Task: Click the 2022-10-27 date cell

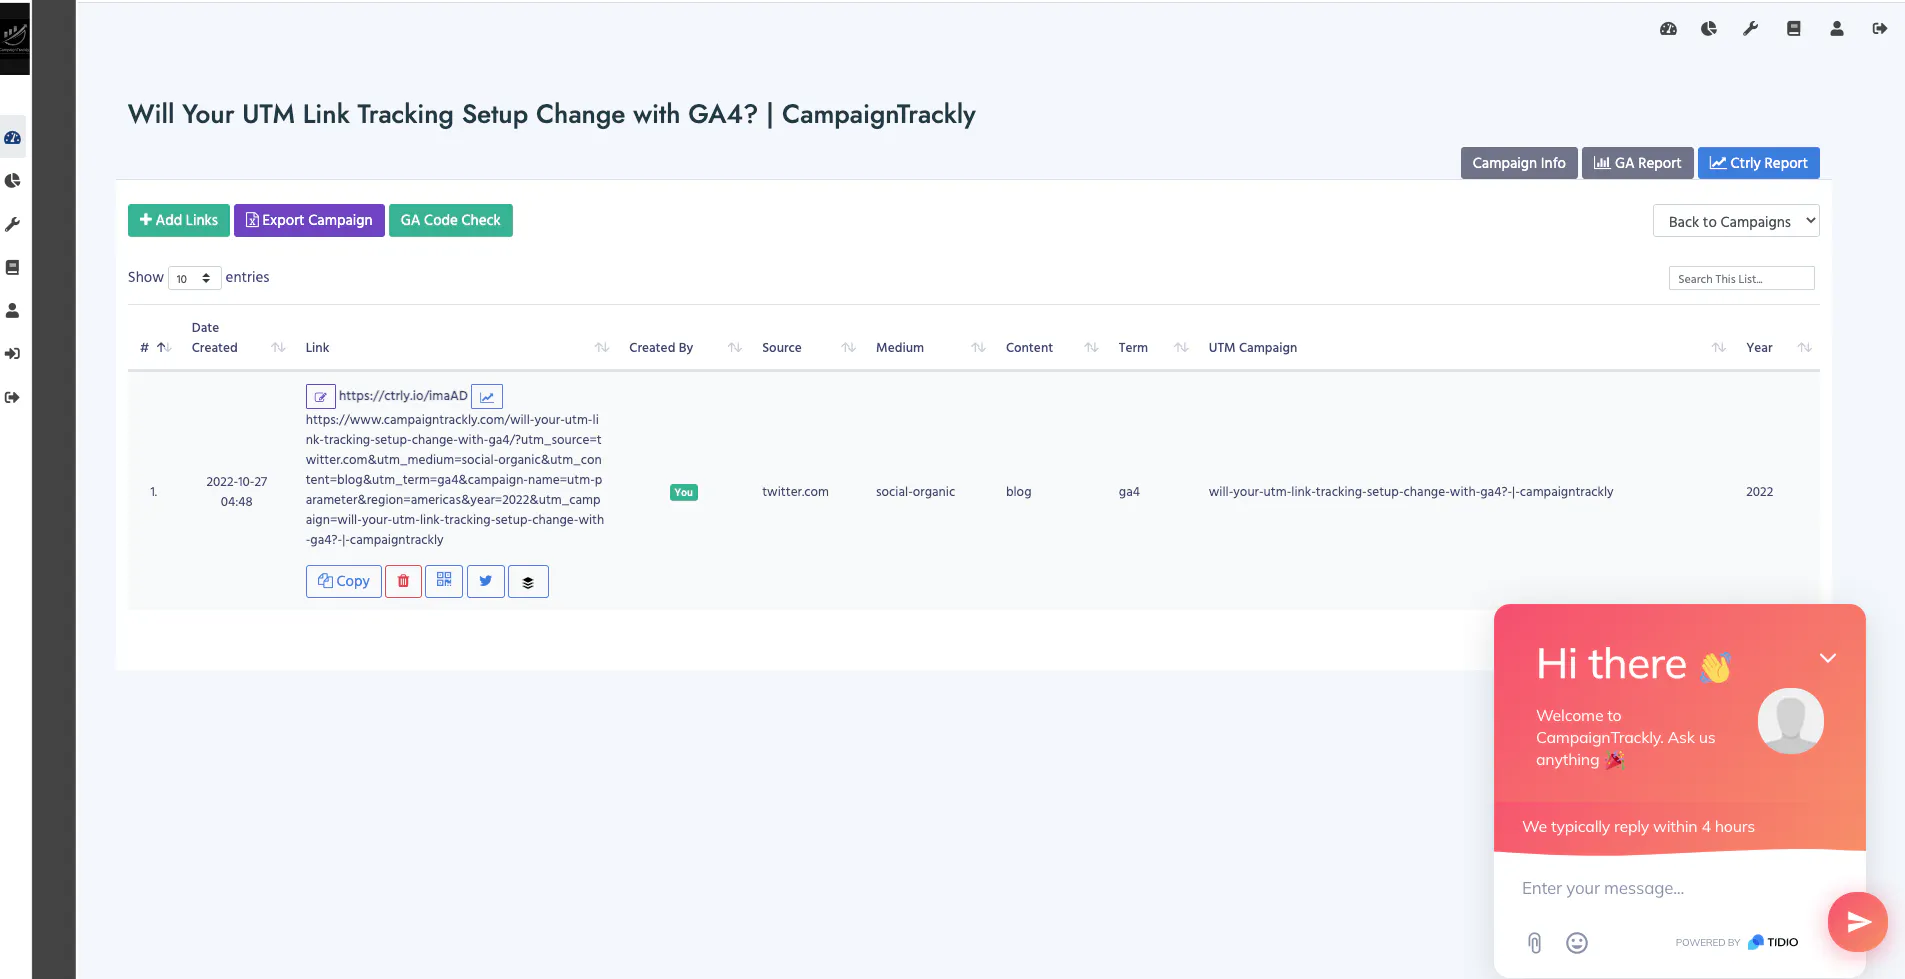Action: [x=237, y=492]
